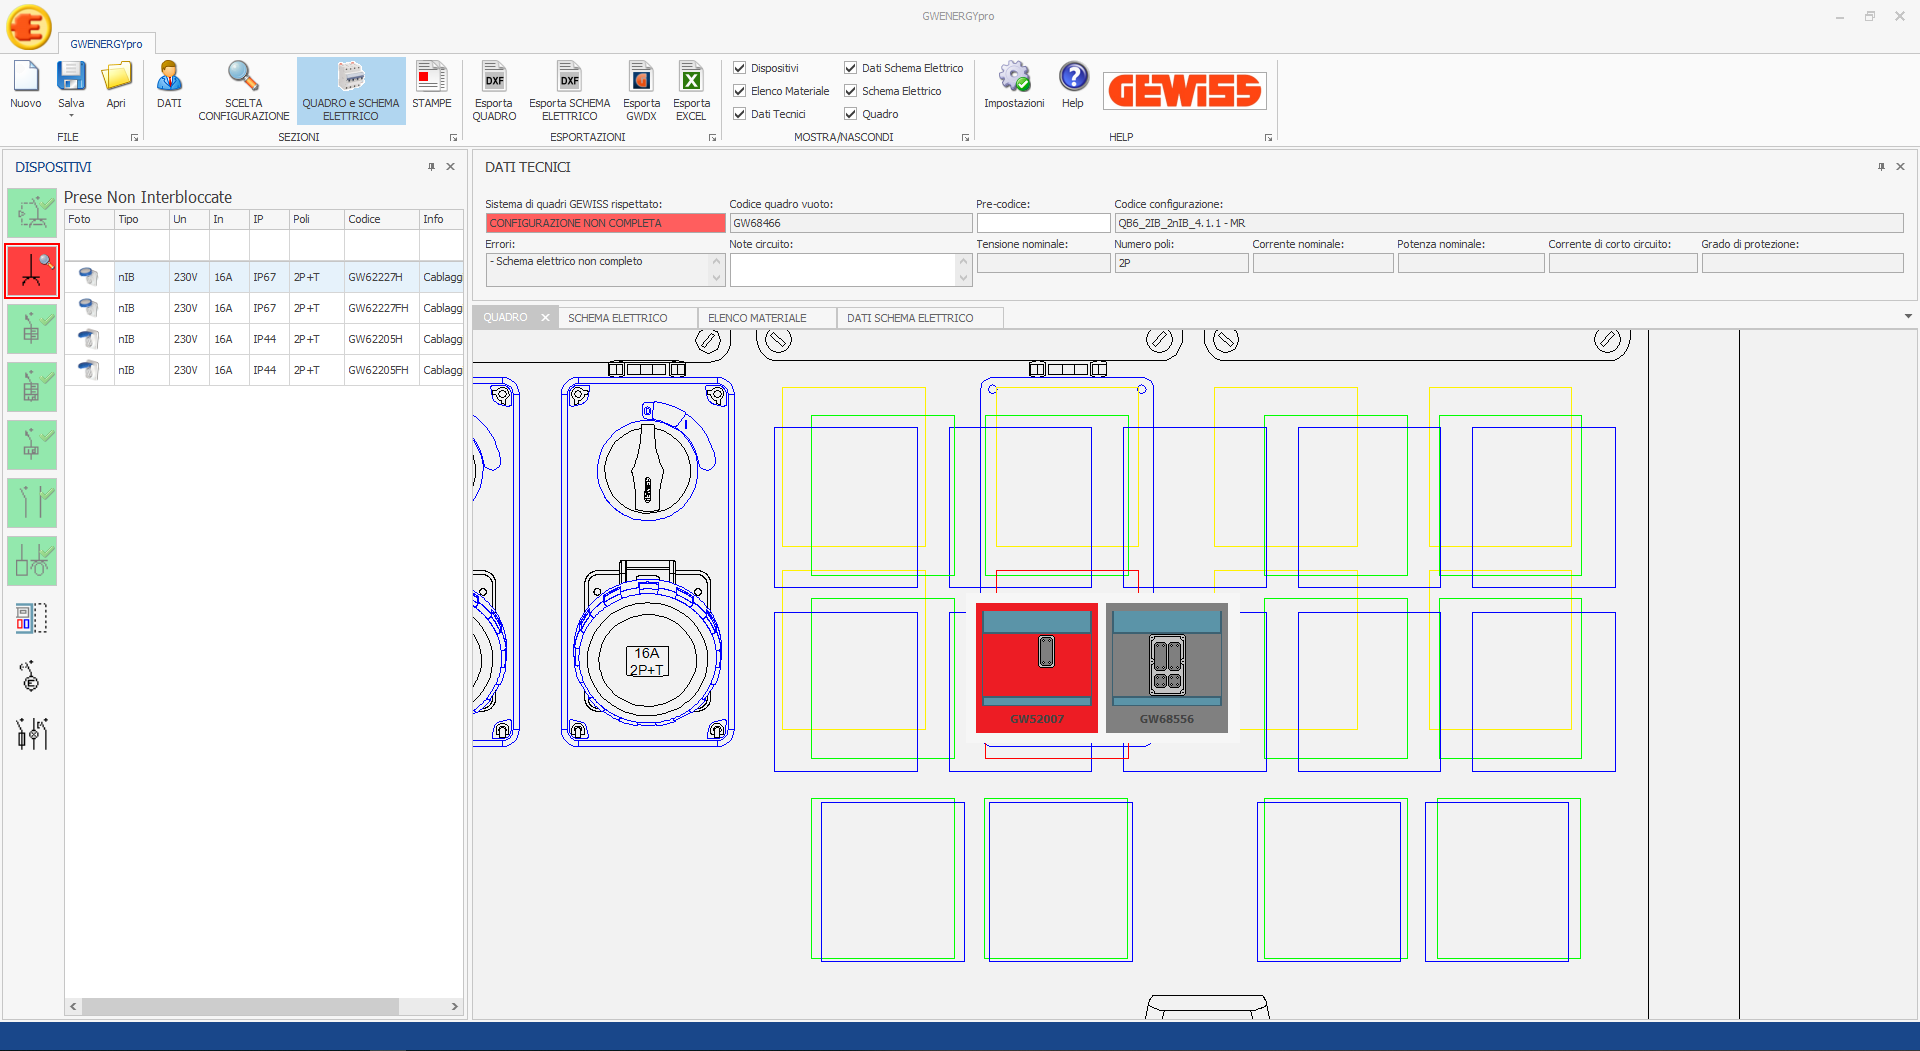
Task: Select fourth green modular device category icon
Action: pyautogui.click(x=32, y=387)
